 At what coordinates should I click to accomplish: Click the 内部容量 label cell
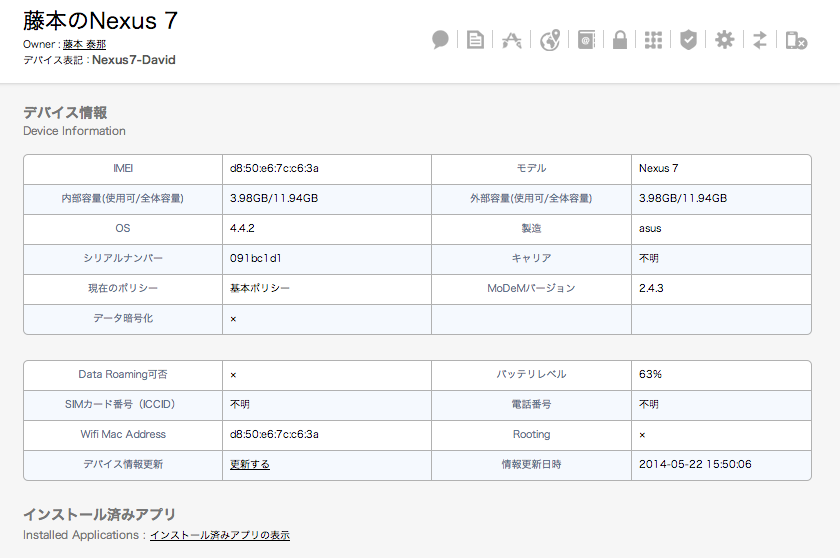click(123, 198)
